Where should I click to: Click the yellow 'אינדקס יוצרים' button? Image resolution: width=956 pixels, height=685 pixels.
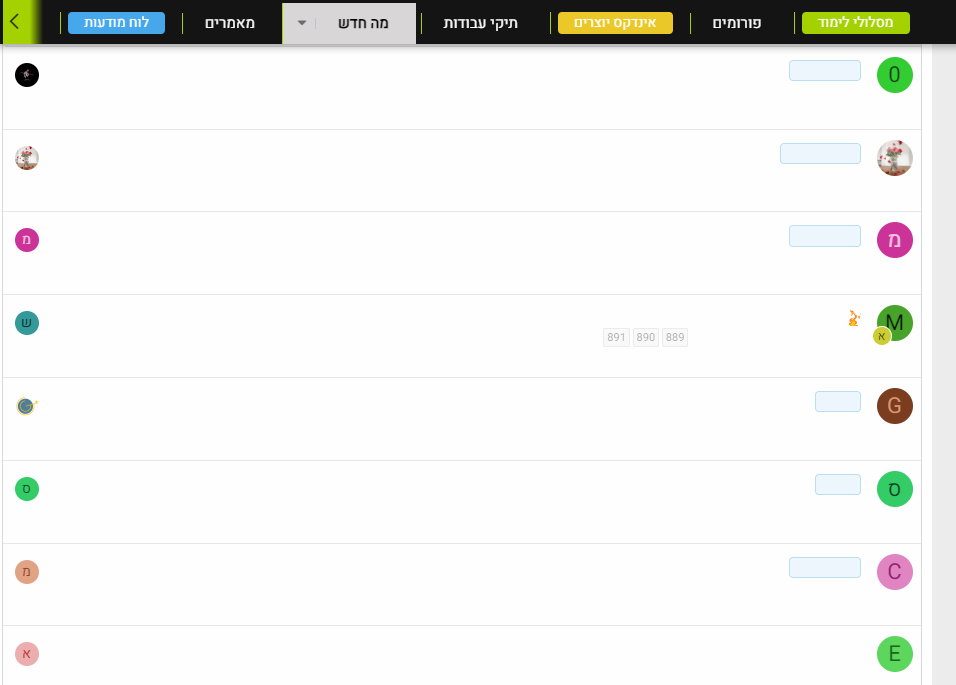coord(615,23)
